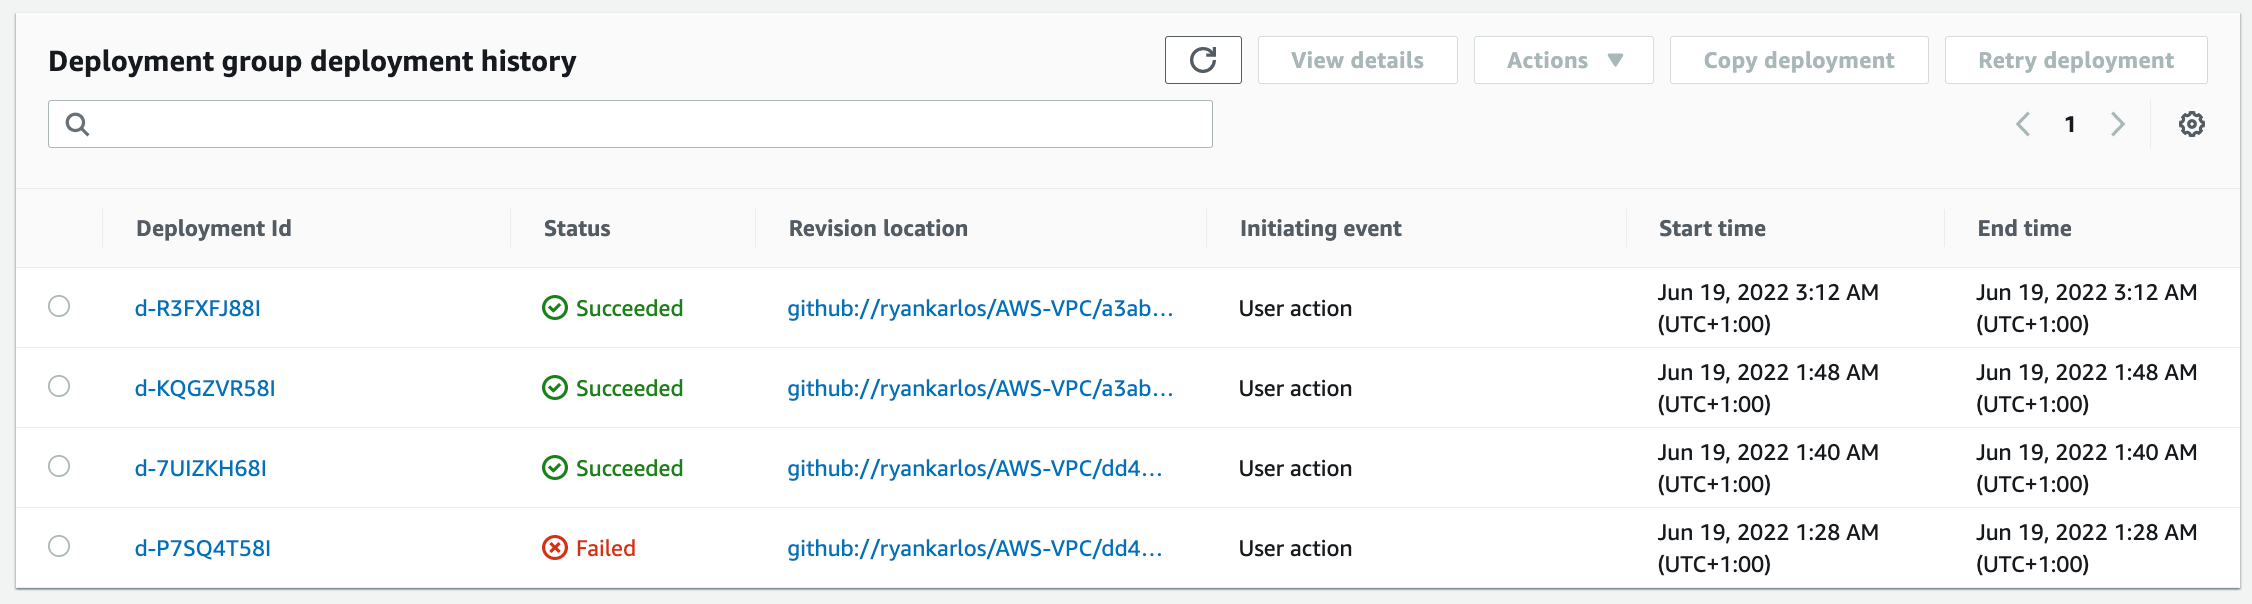Sort by Start time column header
Viewport: 2252px width, 604px height.
pos(1711,228)
